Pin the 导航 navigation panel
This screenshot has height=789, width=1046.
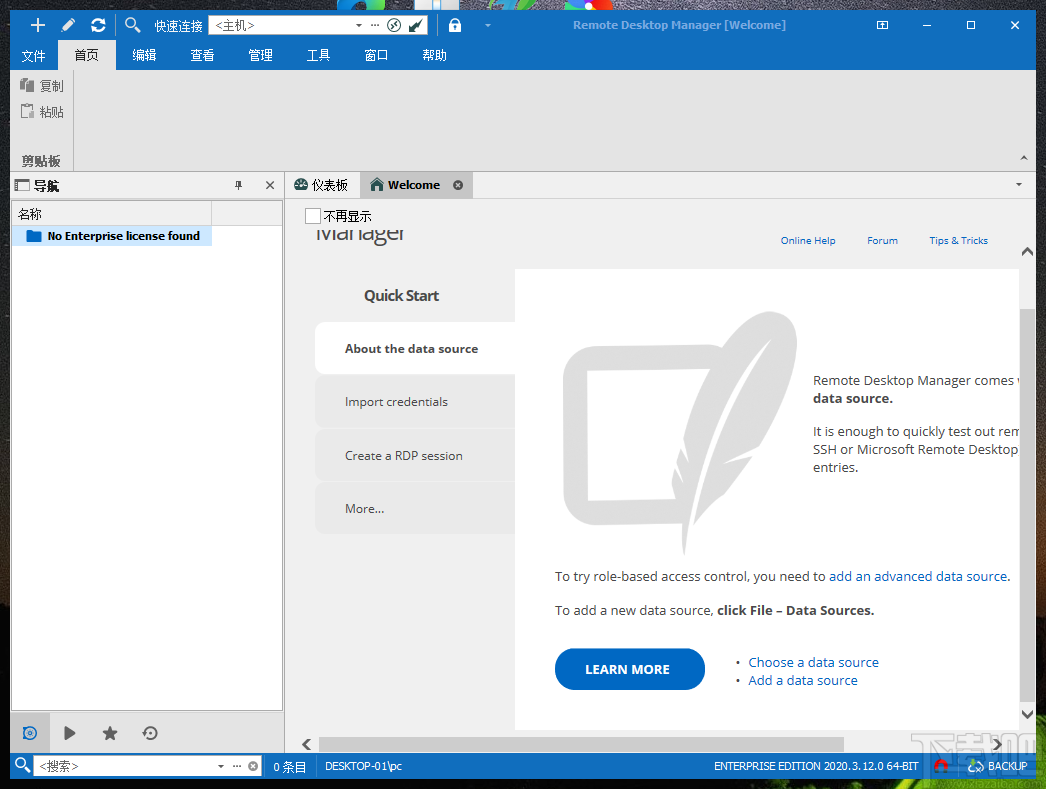pyautogui.click(x=238, y=185)
